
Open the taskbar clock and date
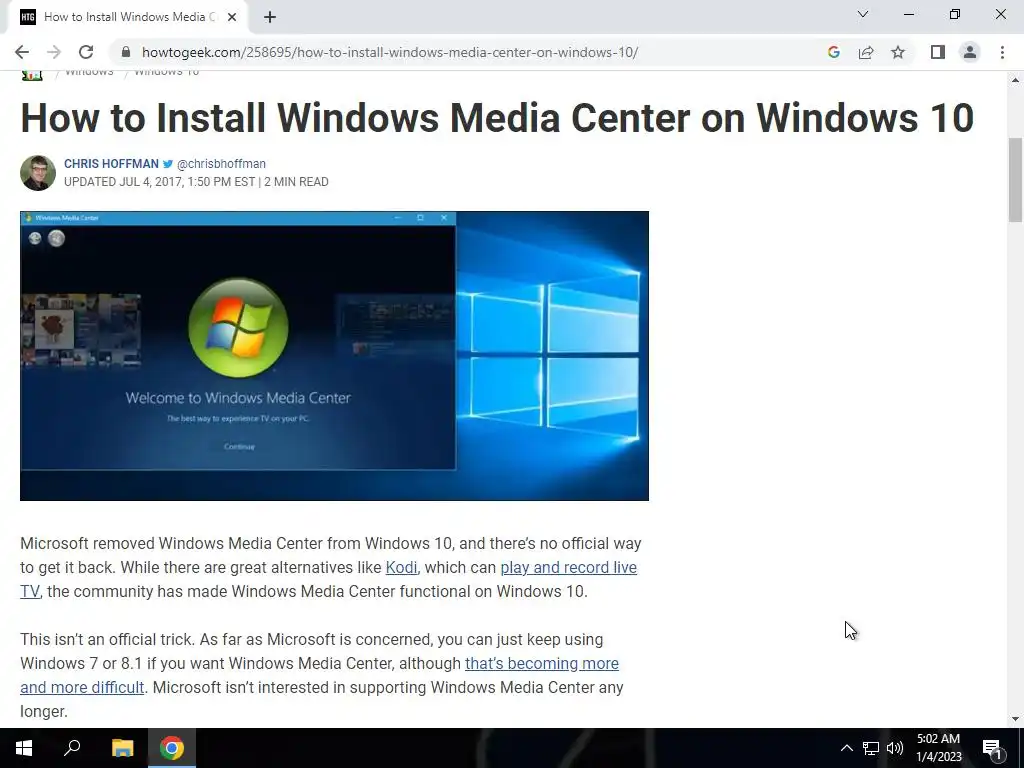pyautogui.click(x=938, y=748)
